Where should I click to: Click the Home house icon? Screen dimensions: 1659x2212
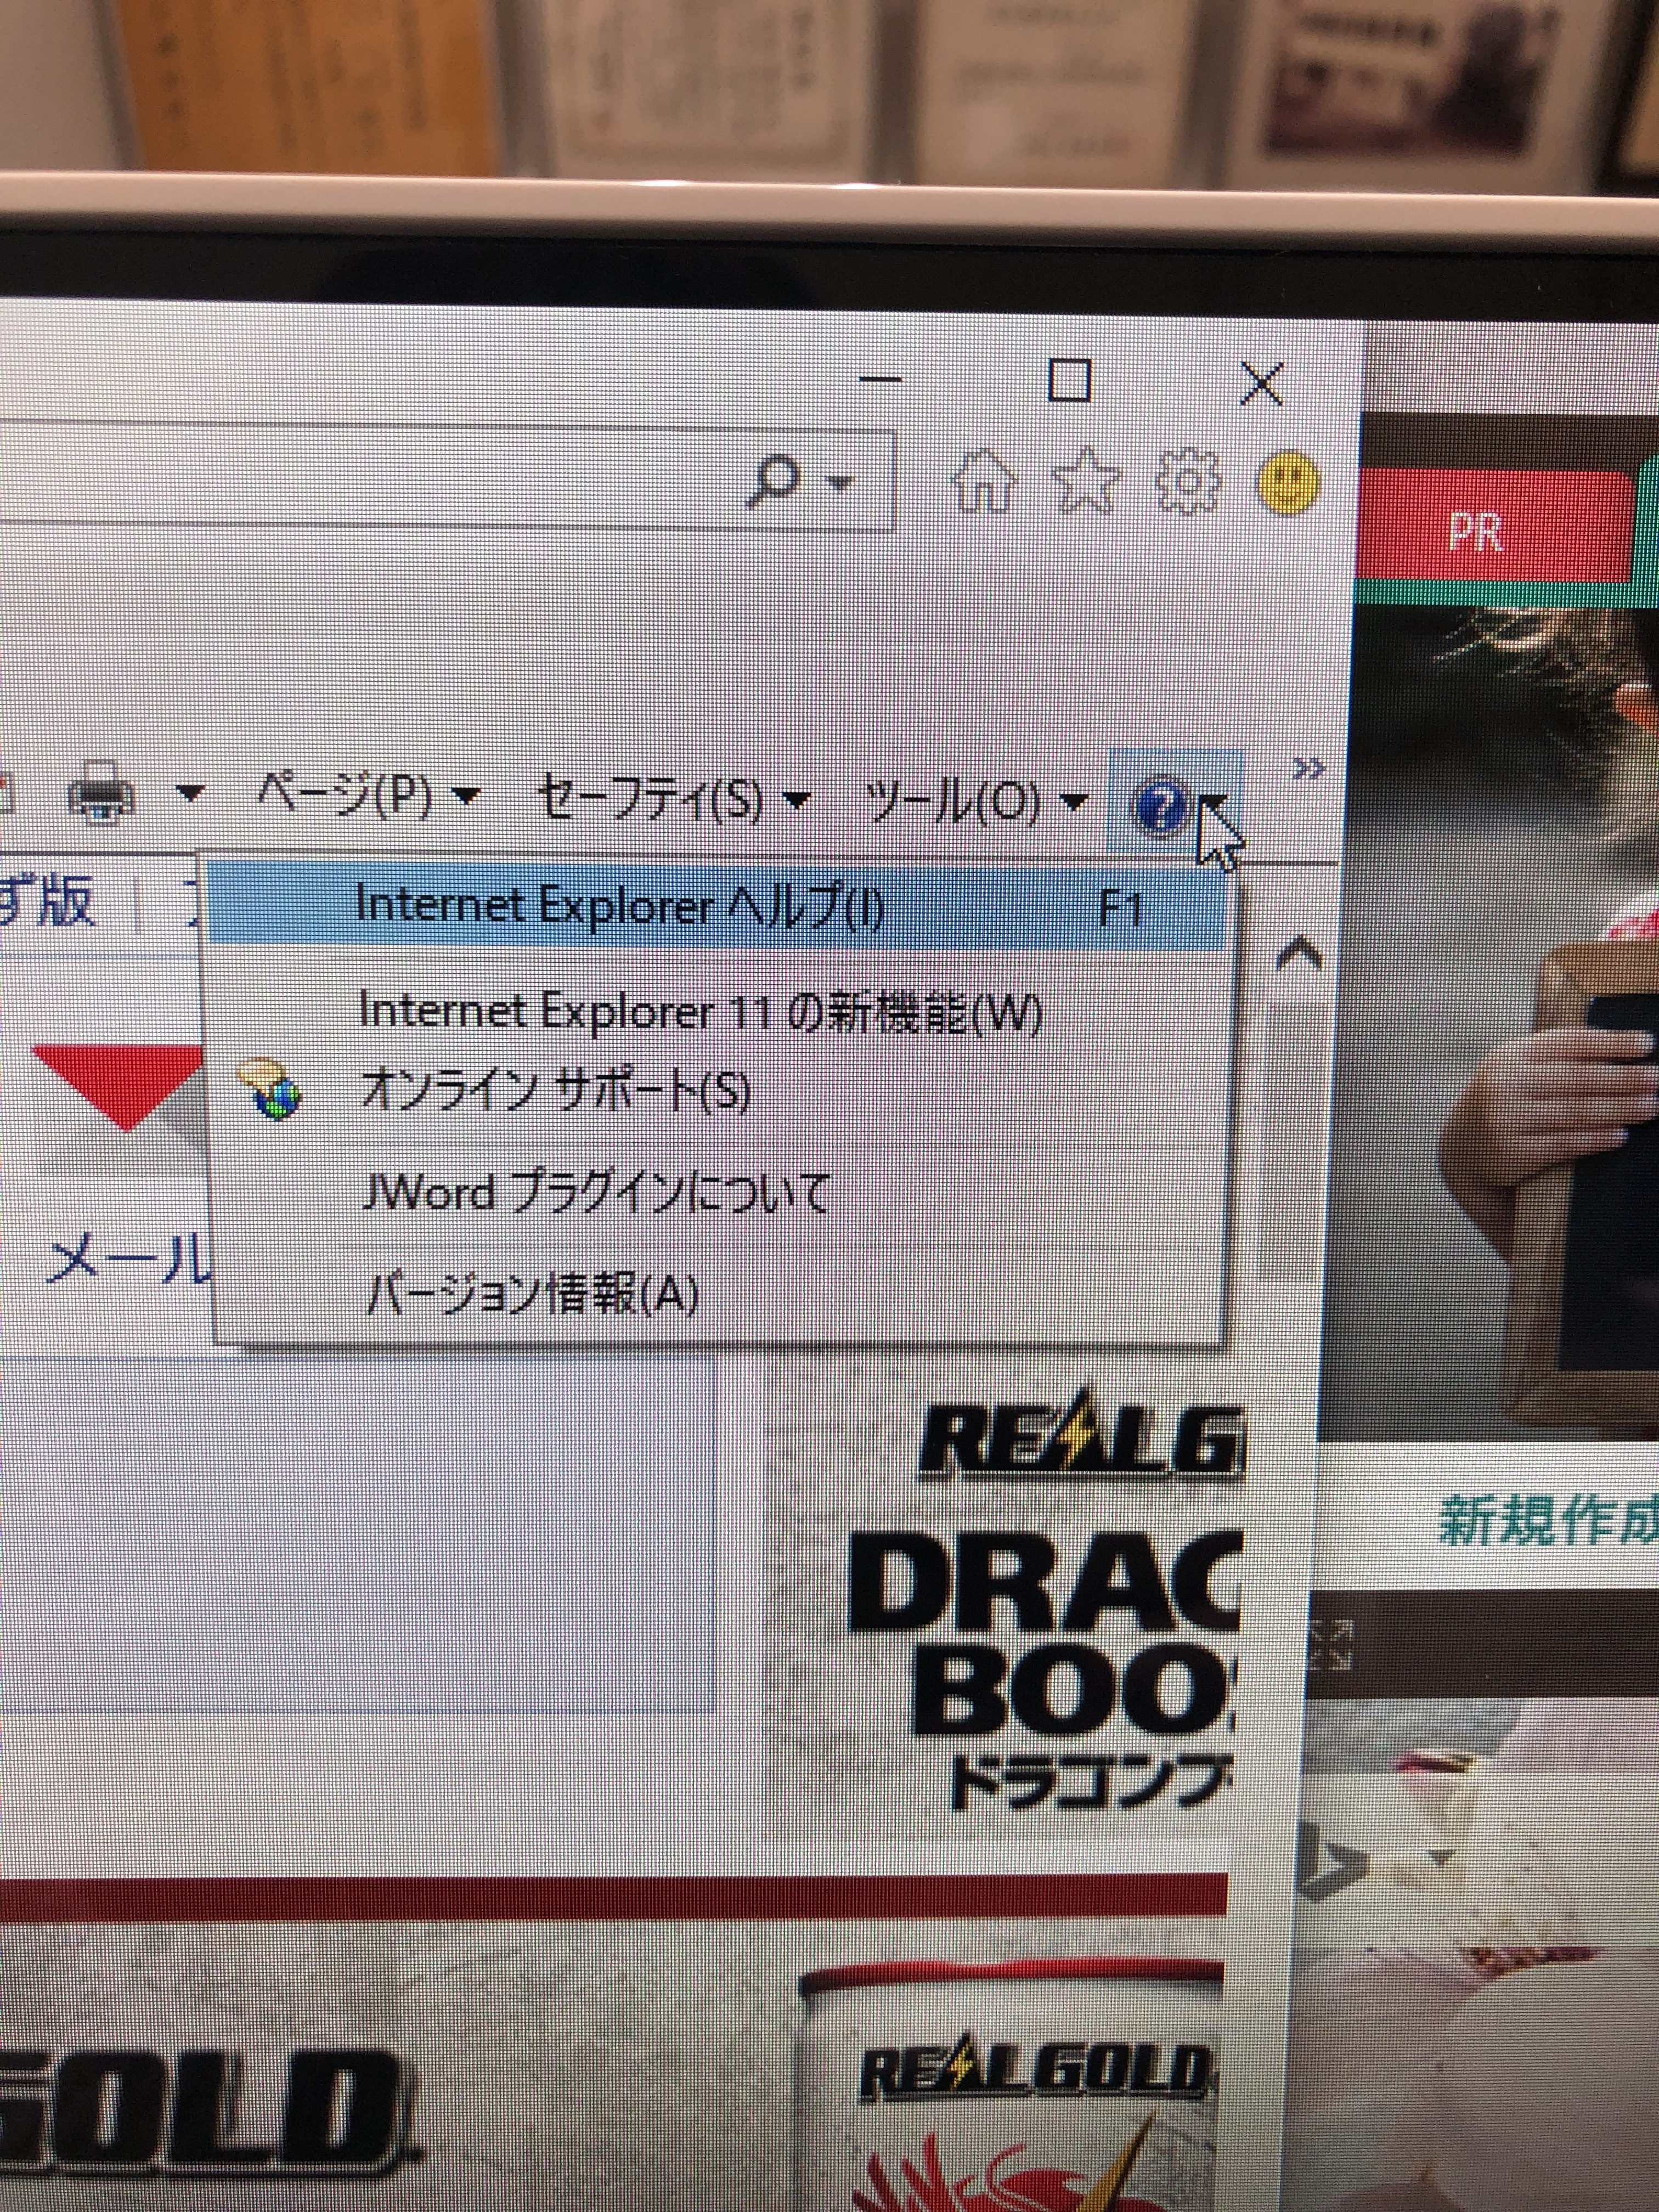[984, 481]
